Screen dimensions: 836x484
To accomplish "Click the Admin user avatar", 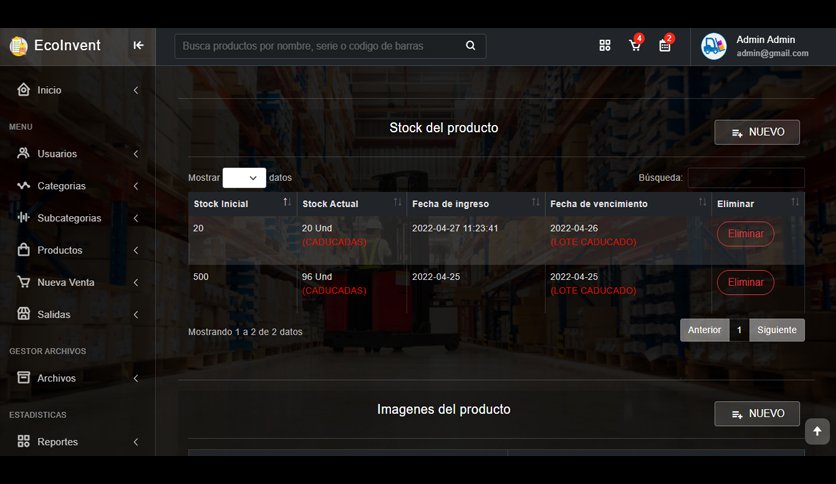I will click(713, 46).
